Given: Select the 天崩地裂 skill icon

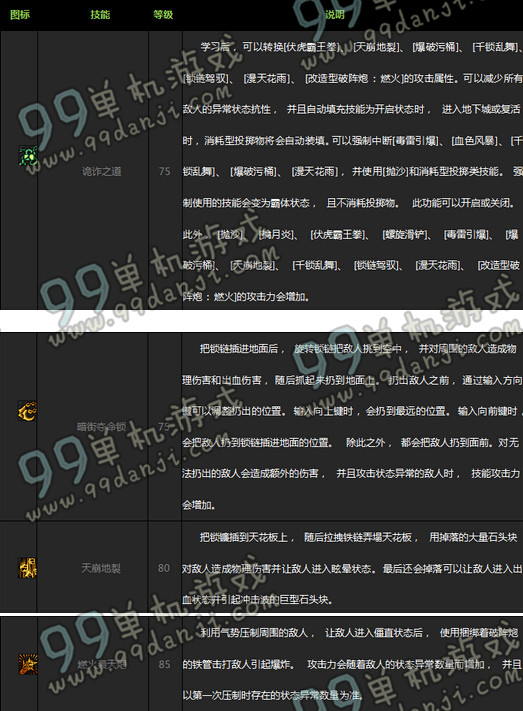Looking at the screenshot, I should pos(27,568).
